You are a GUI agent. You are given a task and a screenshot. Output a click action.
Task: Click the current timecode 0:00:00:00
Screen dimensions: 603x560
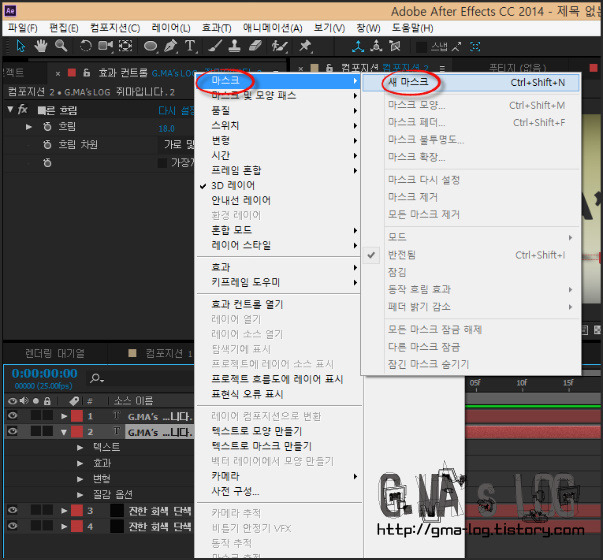(x=44, y=373)
